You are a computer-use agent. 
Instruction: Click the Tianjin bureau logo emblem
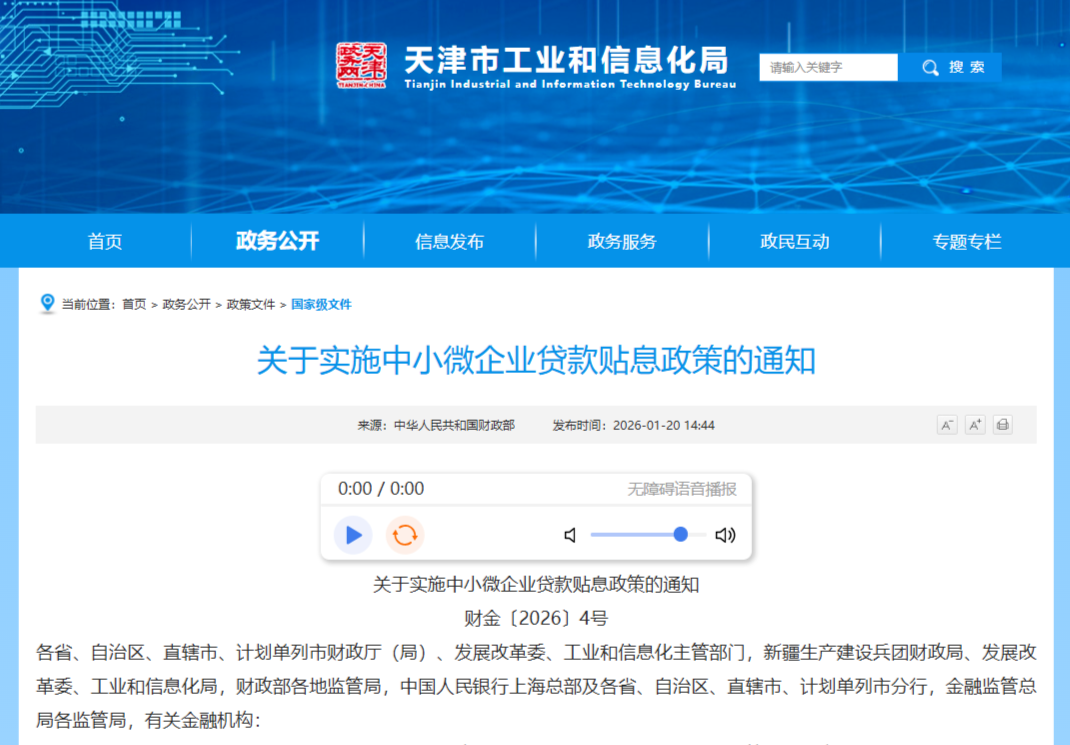[361, 66]
